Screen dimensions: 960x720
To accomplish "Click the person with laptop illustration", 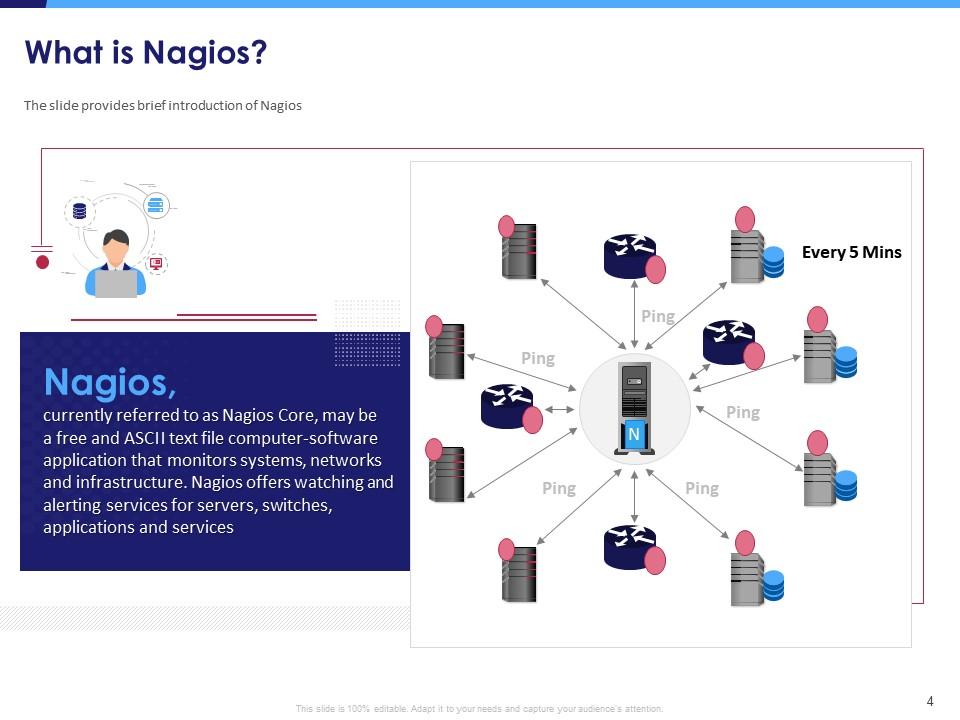I will tap(116, 265).
